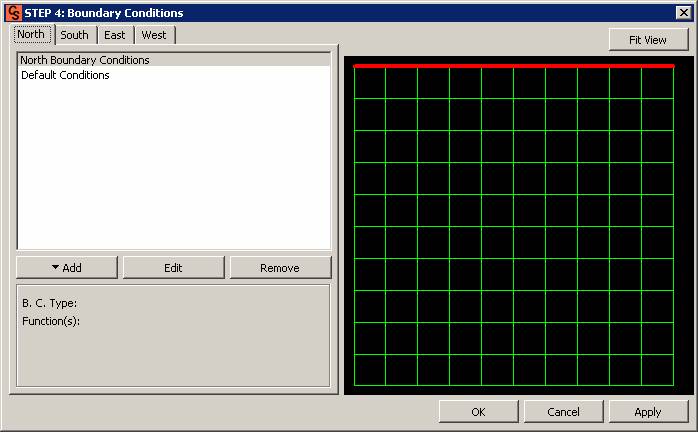This screenshot has width=698, height=432.
Task: Click the Apply button
Action: tap(648, 412)
